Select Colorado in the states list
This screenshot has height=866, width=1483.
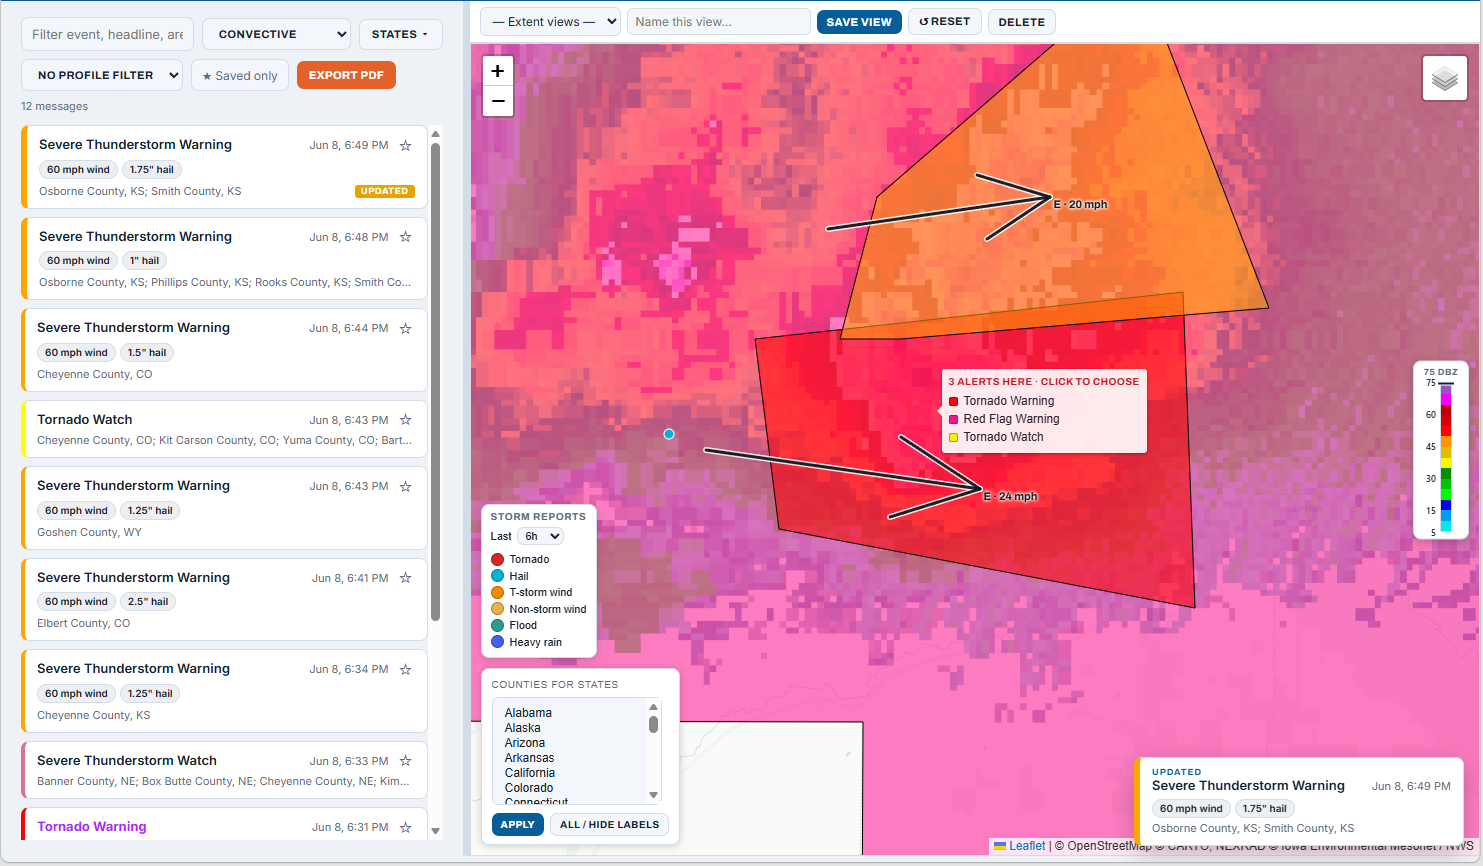pyautogui.click(x=529, y=788)
